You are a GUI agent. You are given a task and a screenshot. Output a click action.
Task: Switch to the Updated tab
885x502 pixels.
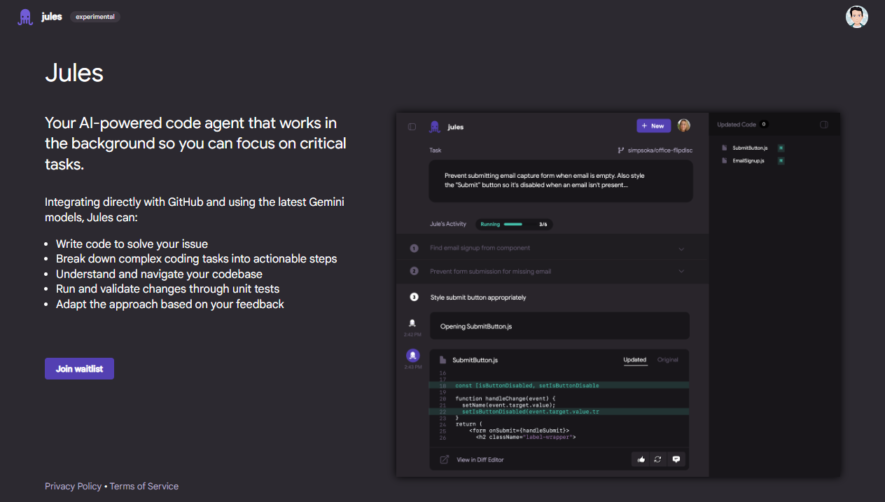(634, 360)
